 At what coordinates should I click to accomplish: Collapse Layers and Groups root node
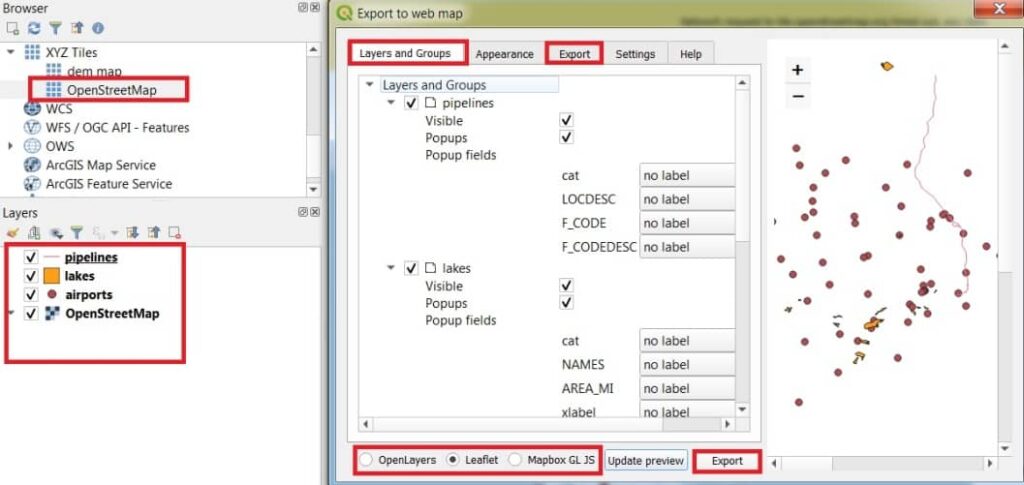click(x=370, y=85)
